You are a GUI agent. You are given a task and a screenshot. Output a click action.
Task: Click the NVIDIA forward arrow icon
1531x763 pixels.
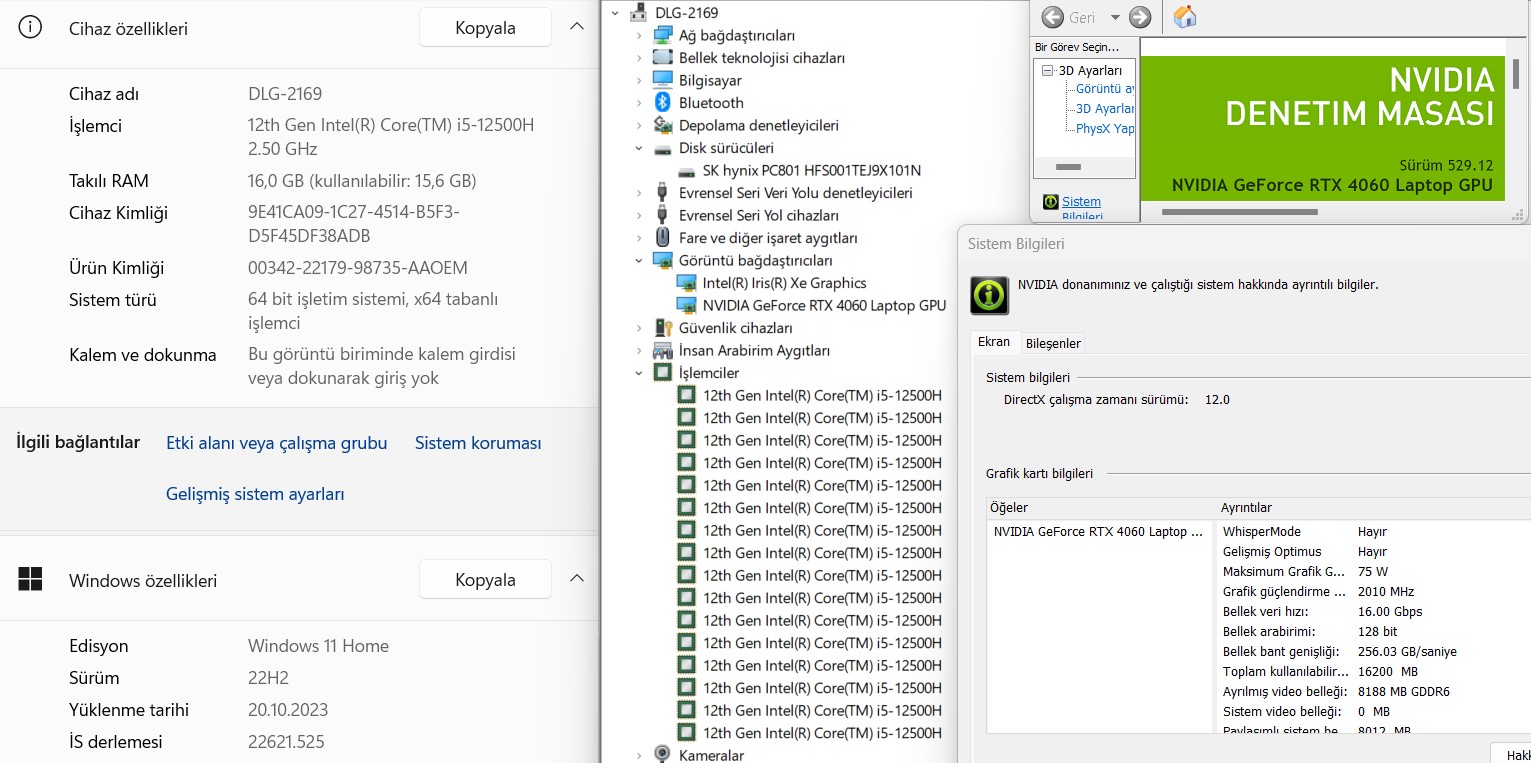pyautogui.click(x=1140, y=17)
